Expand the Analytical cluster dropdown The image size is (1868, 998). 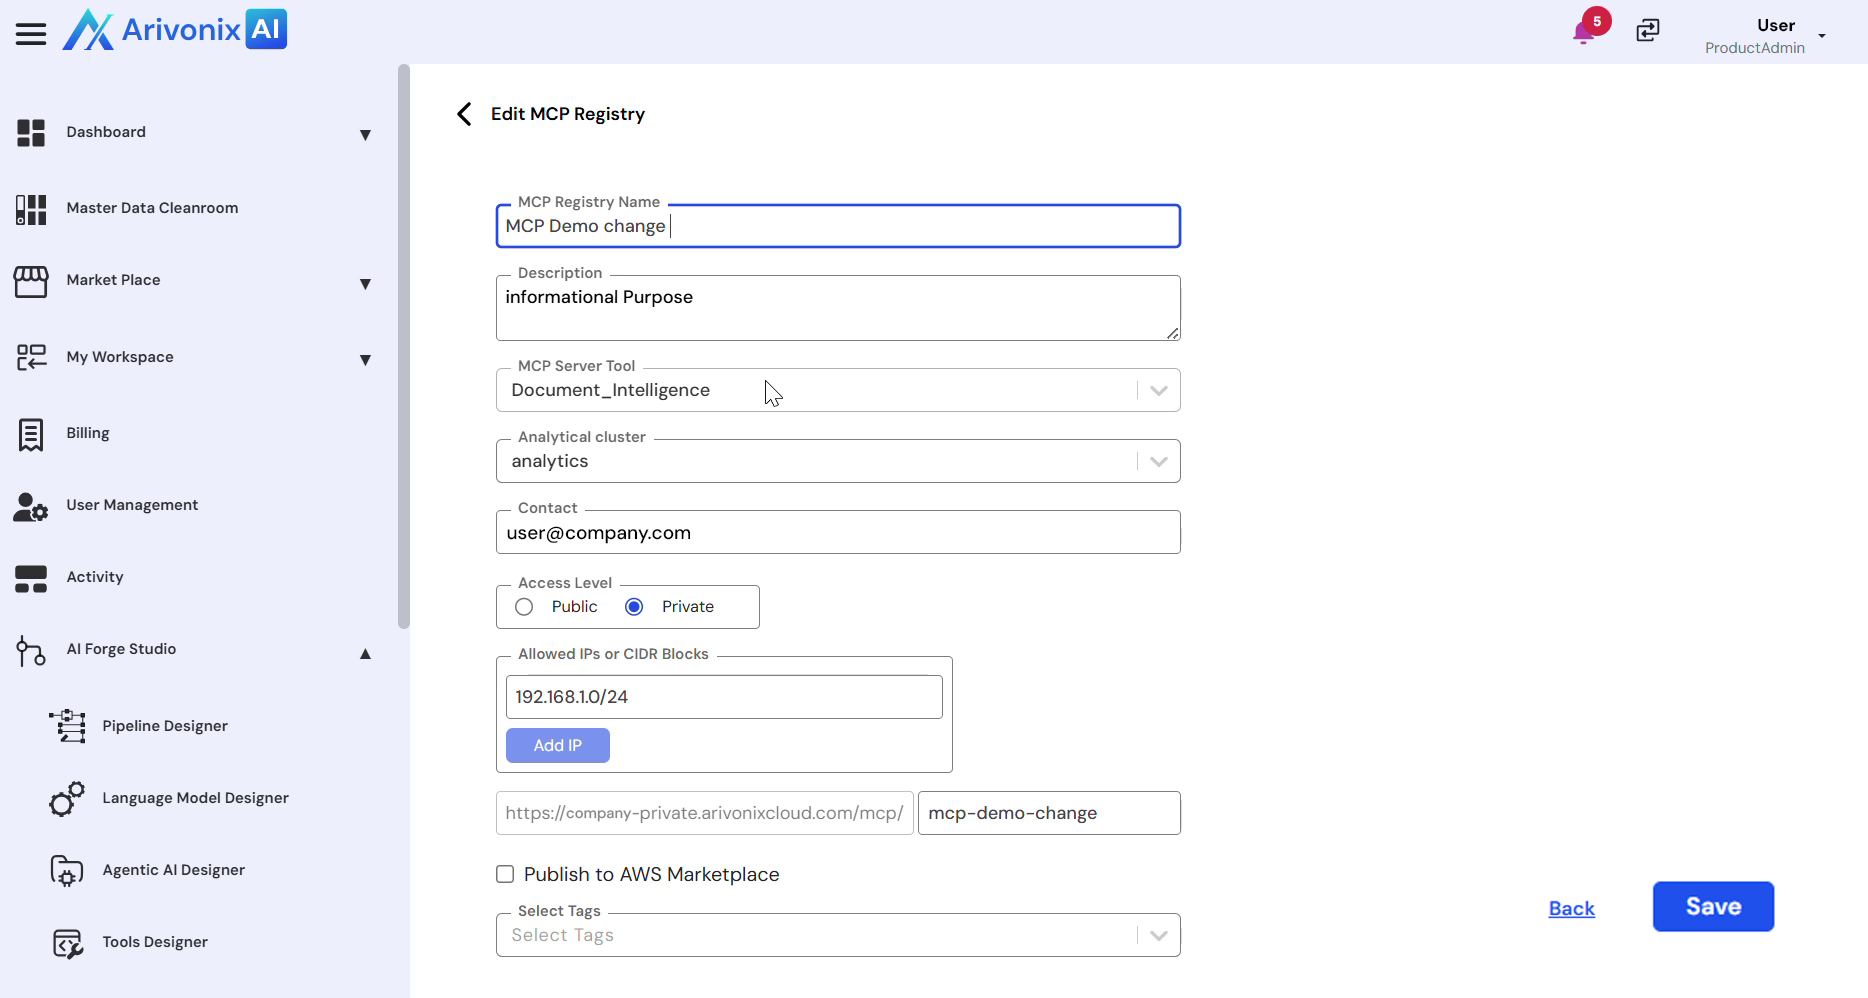point(1158,462)
